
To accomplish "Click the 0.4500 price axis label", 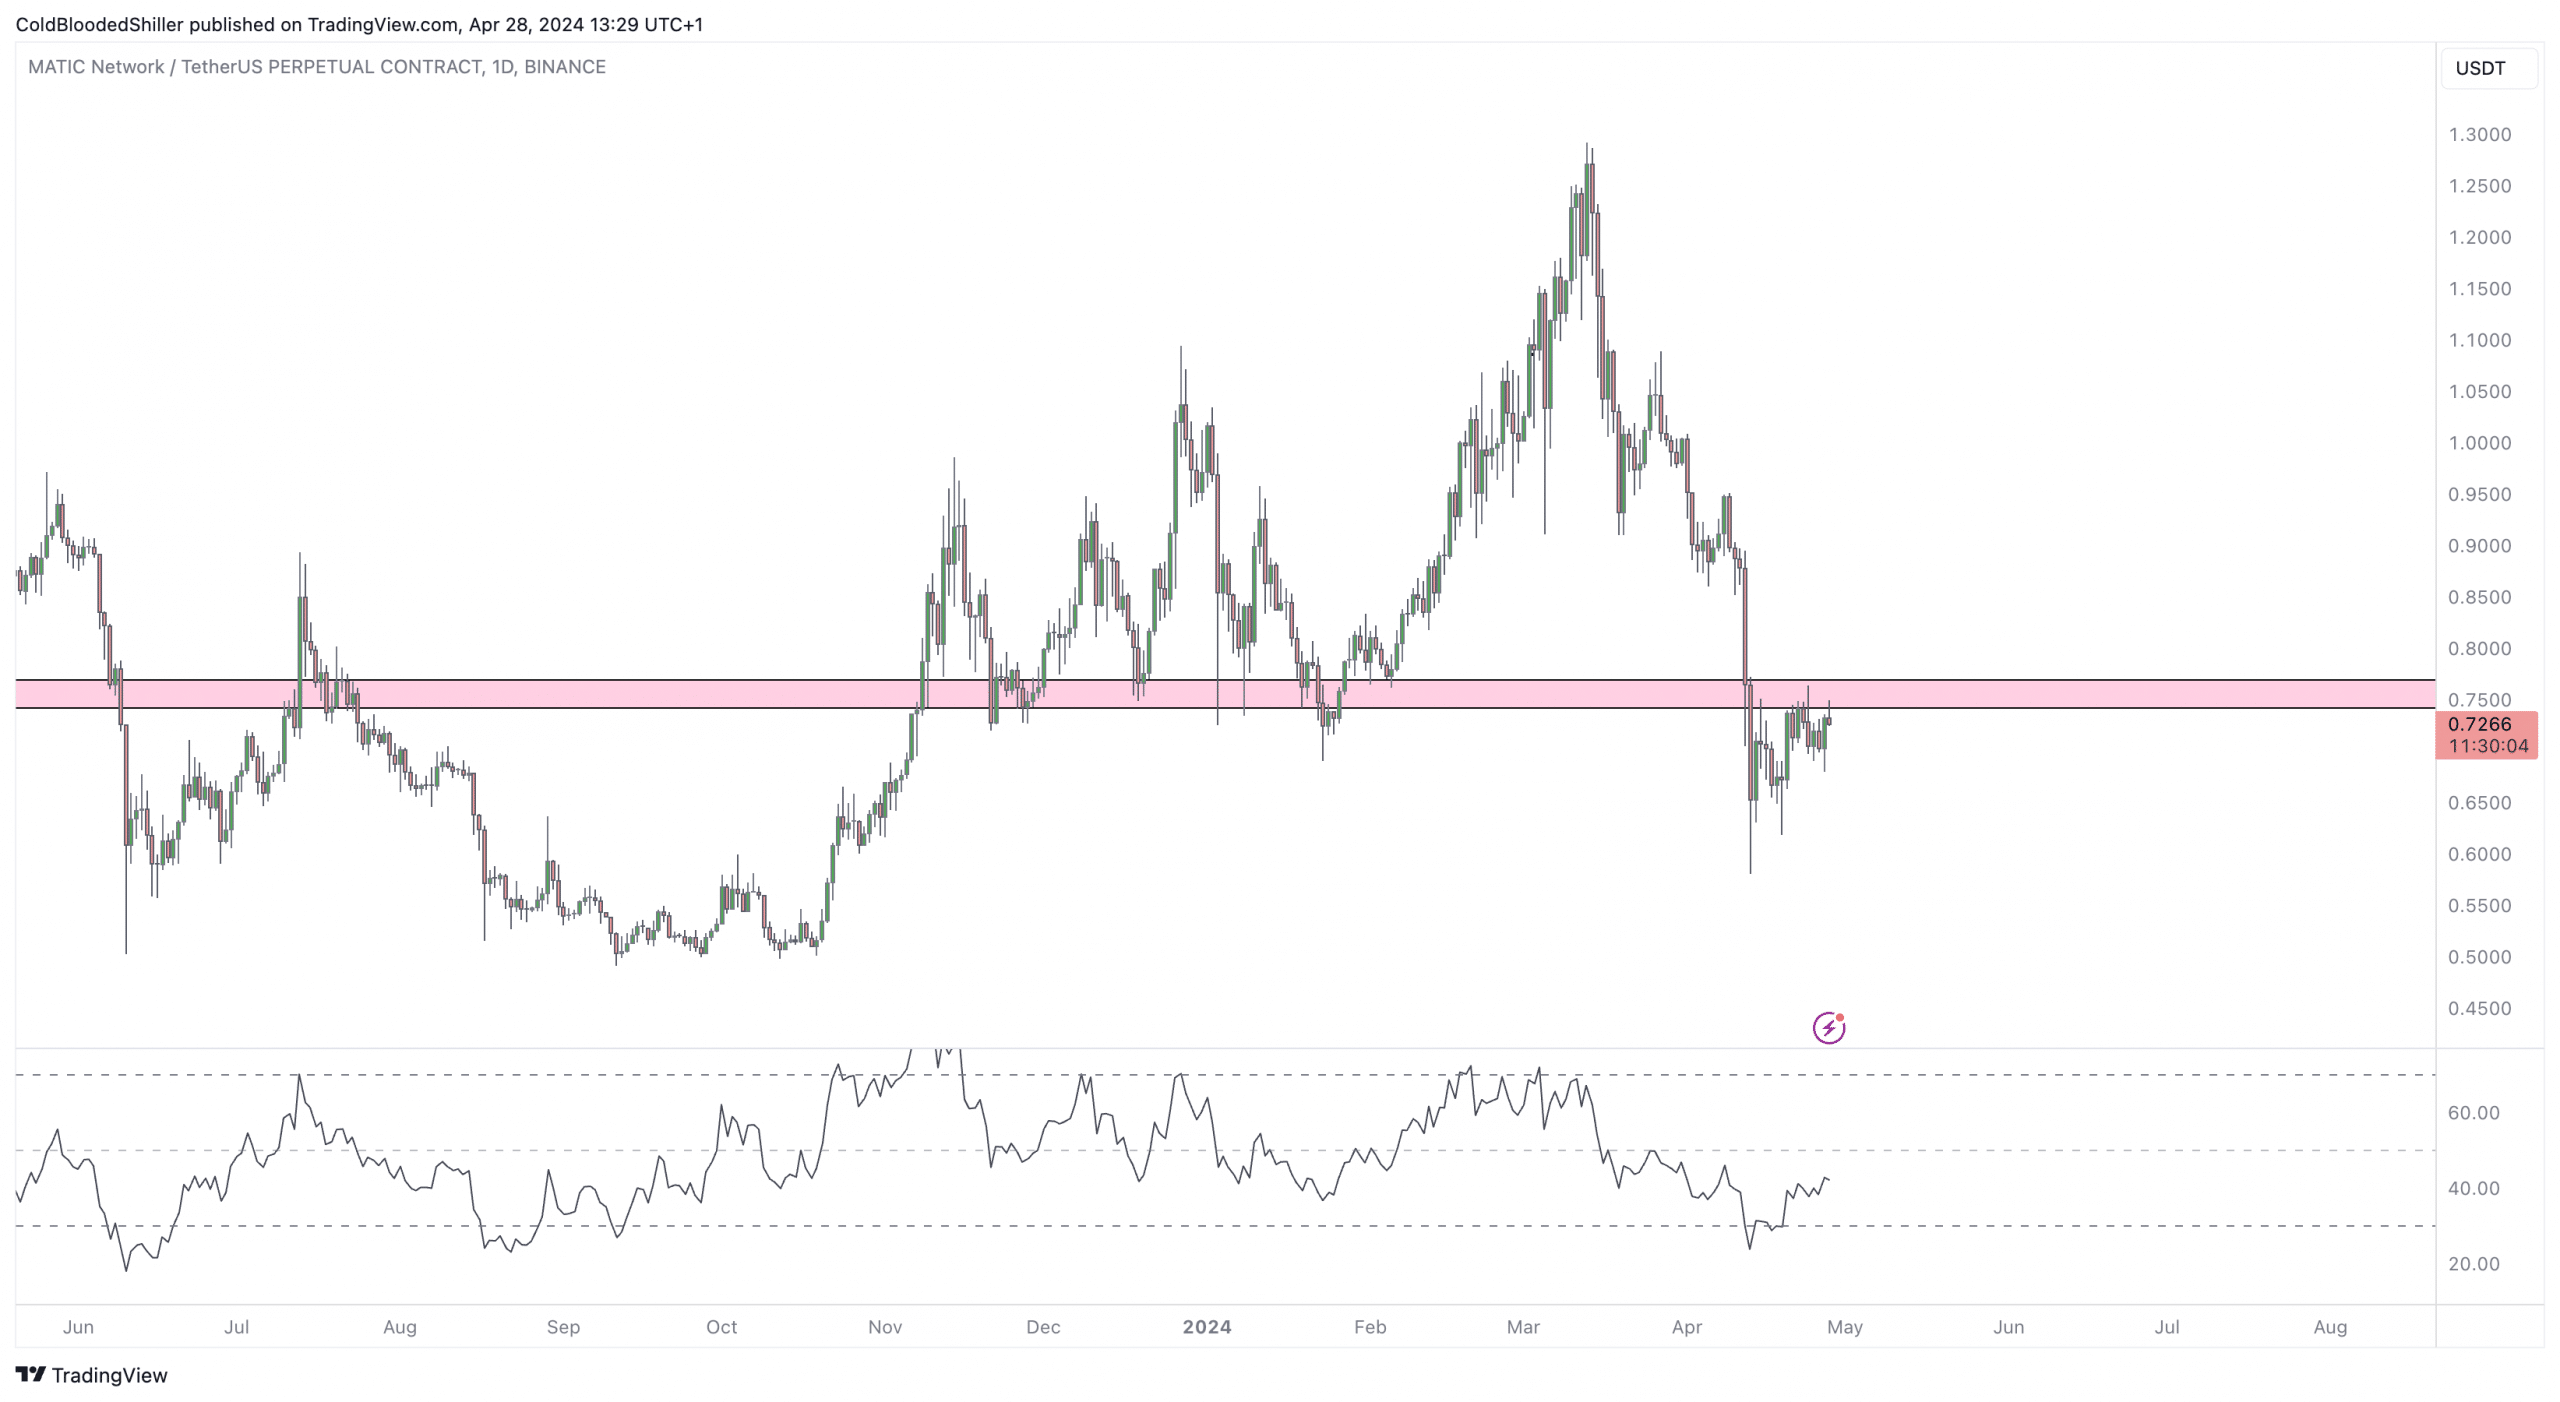I will point(2479,1009).
